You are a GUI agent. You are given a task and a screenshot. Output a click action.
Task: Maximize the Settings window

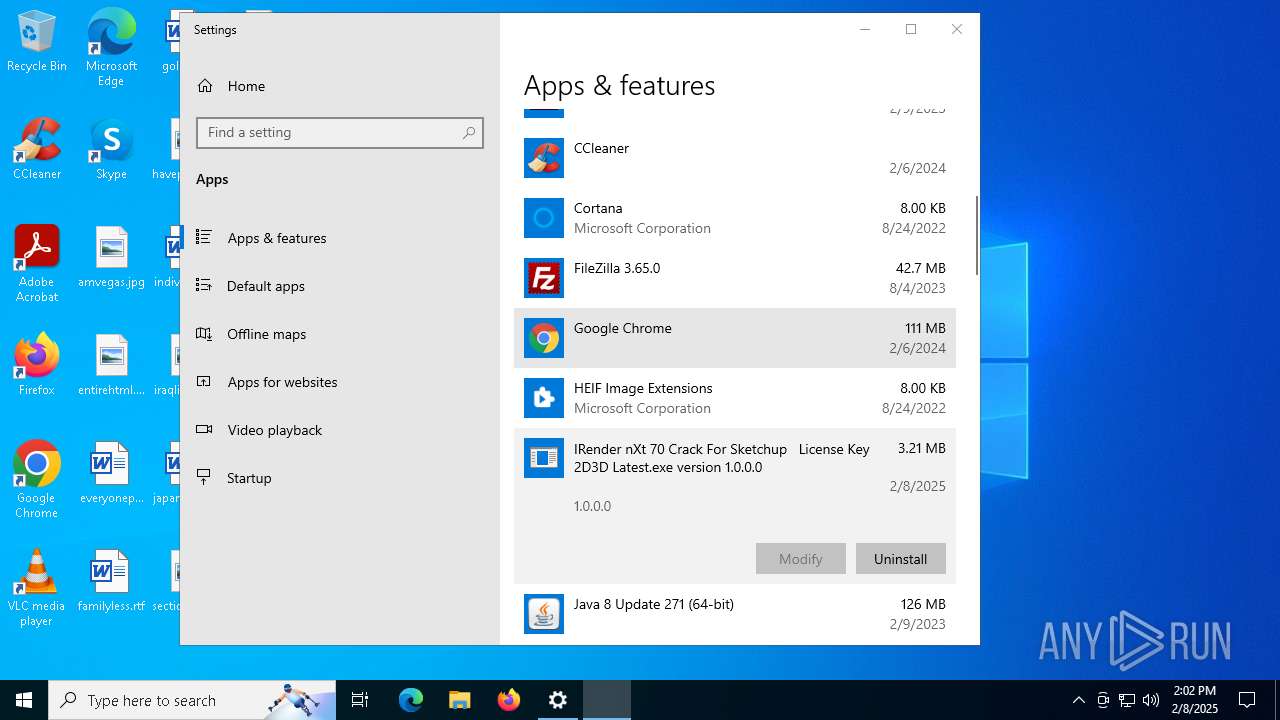point(911,29)
